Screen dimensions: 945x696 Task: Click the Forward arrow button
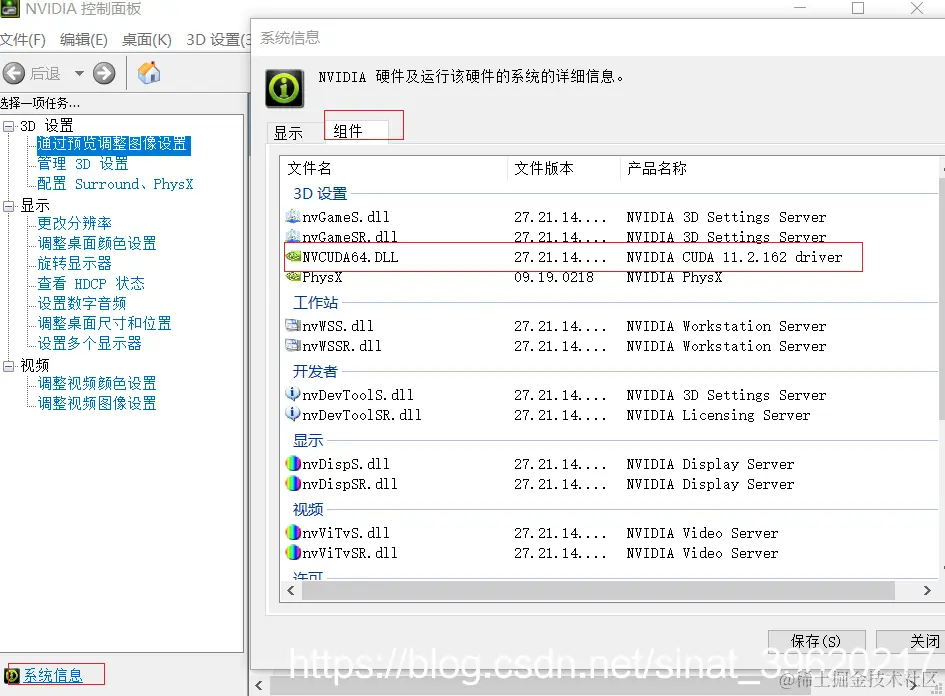click(104, 74)
